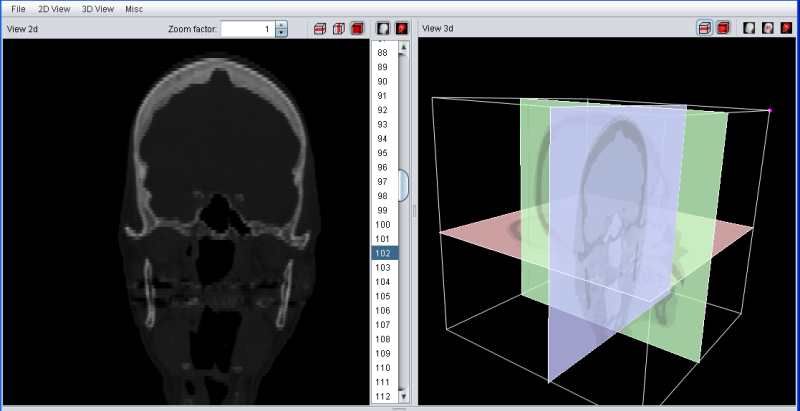
Task: Toggle the solid red cube button in View 3d
Action: (x=722, y=28)
